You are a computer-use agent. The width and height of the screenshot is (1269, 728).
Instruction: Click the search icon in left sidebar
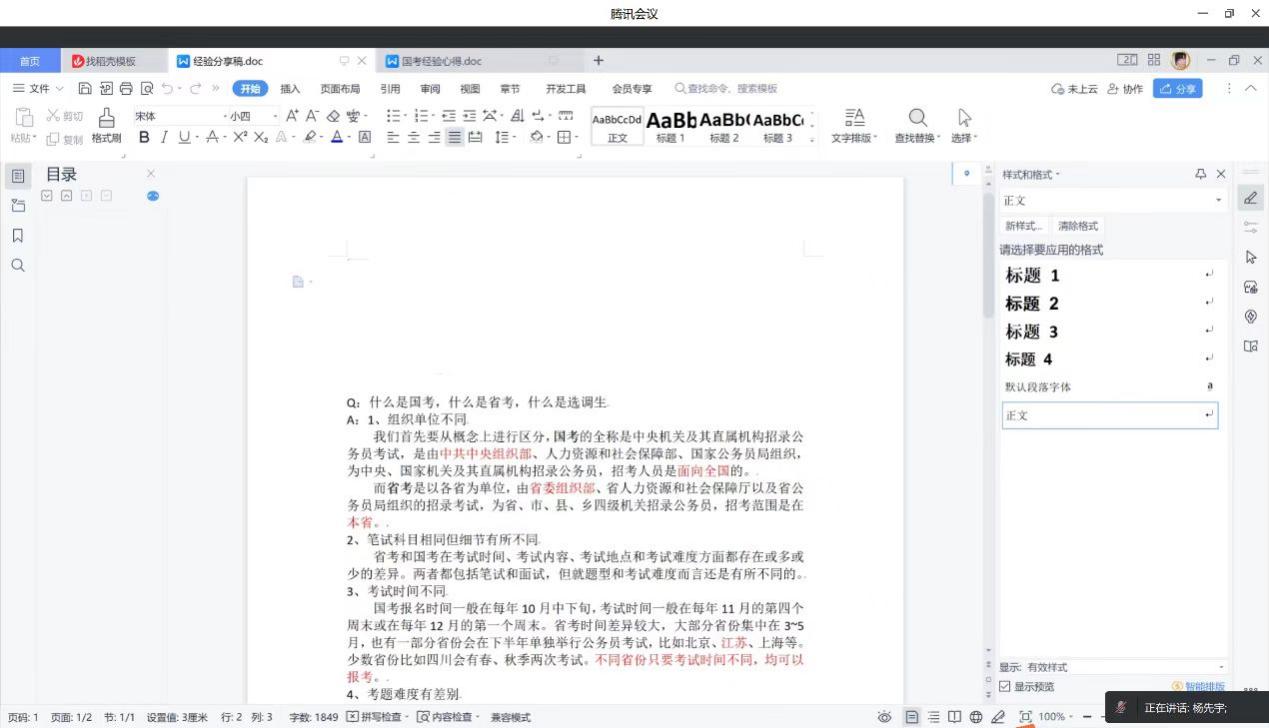point(18,266)
